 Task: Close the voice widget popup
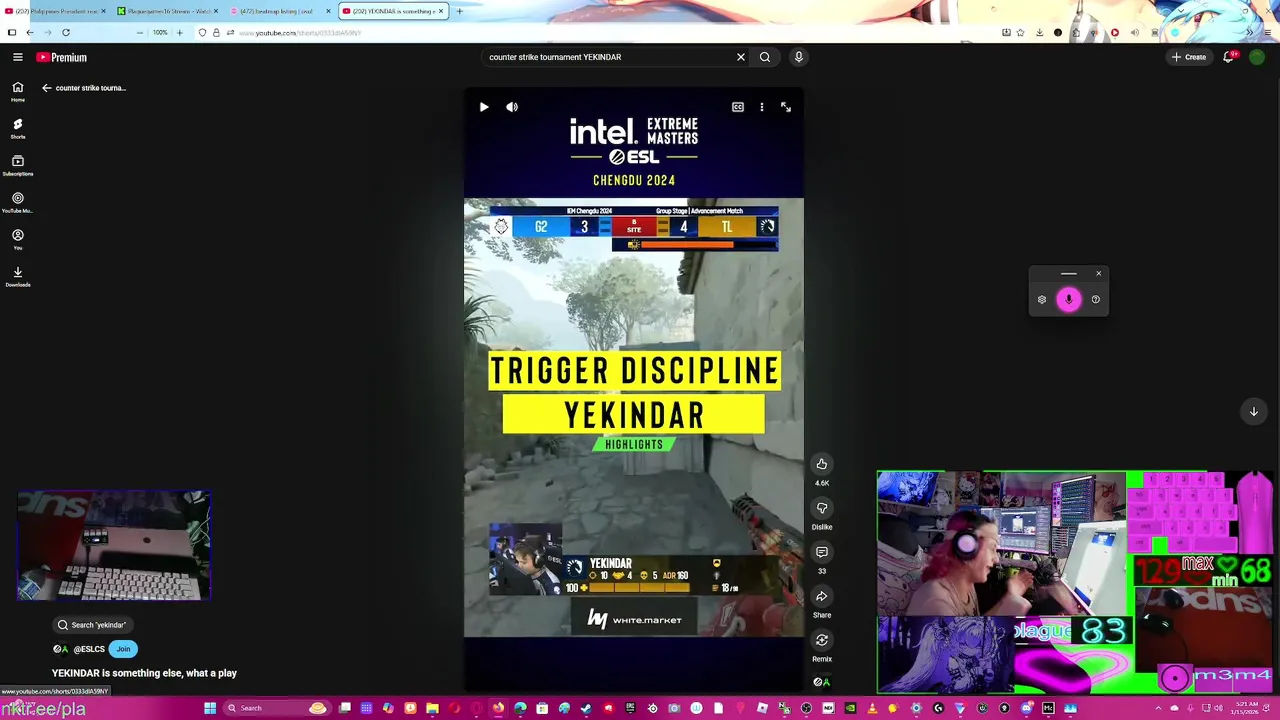click(x=1098, y=274)
